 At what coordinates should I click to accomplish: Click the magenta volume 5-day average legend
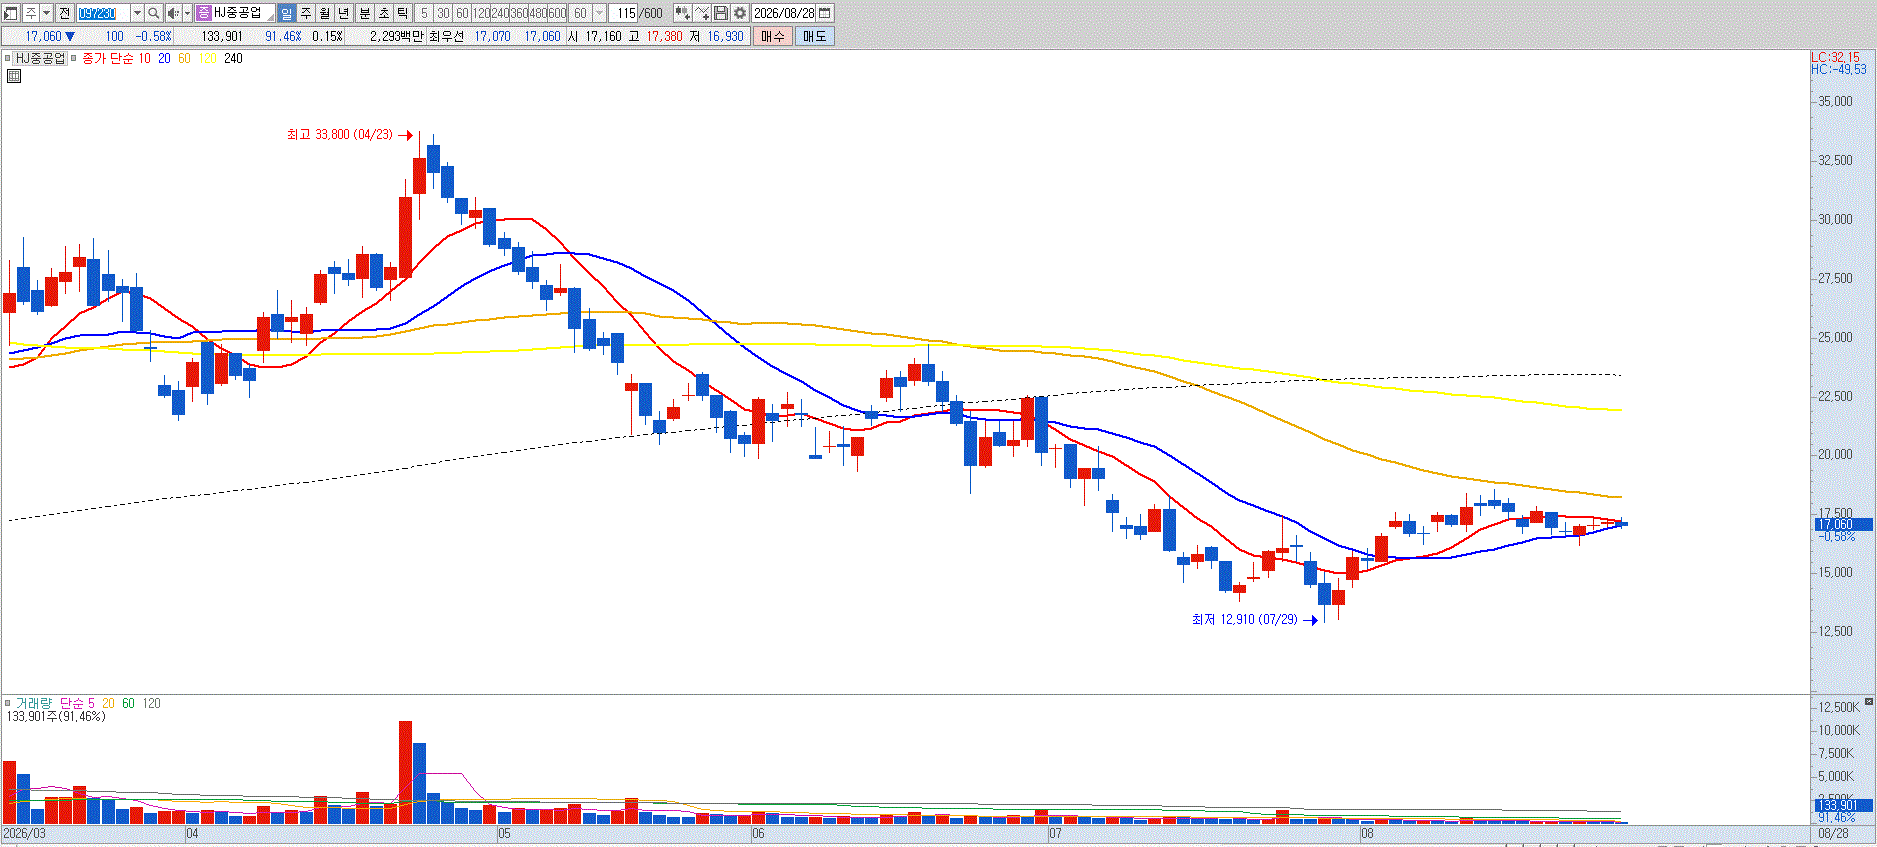[x=91, y=703]
